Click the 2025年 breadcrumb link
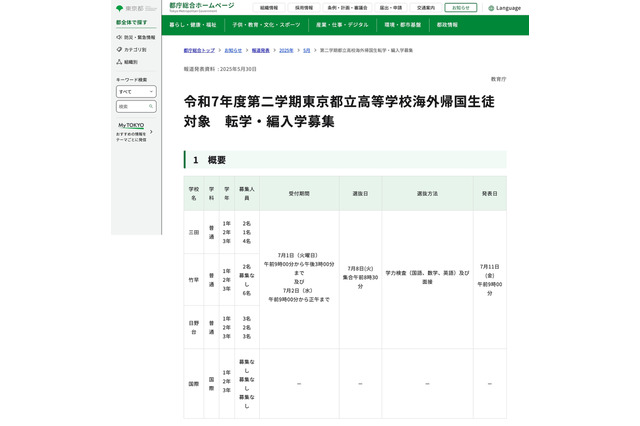The width and height of the screenshot is (640, 426). tap(286, 49)
